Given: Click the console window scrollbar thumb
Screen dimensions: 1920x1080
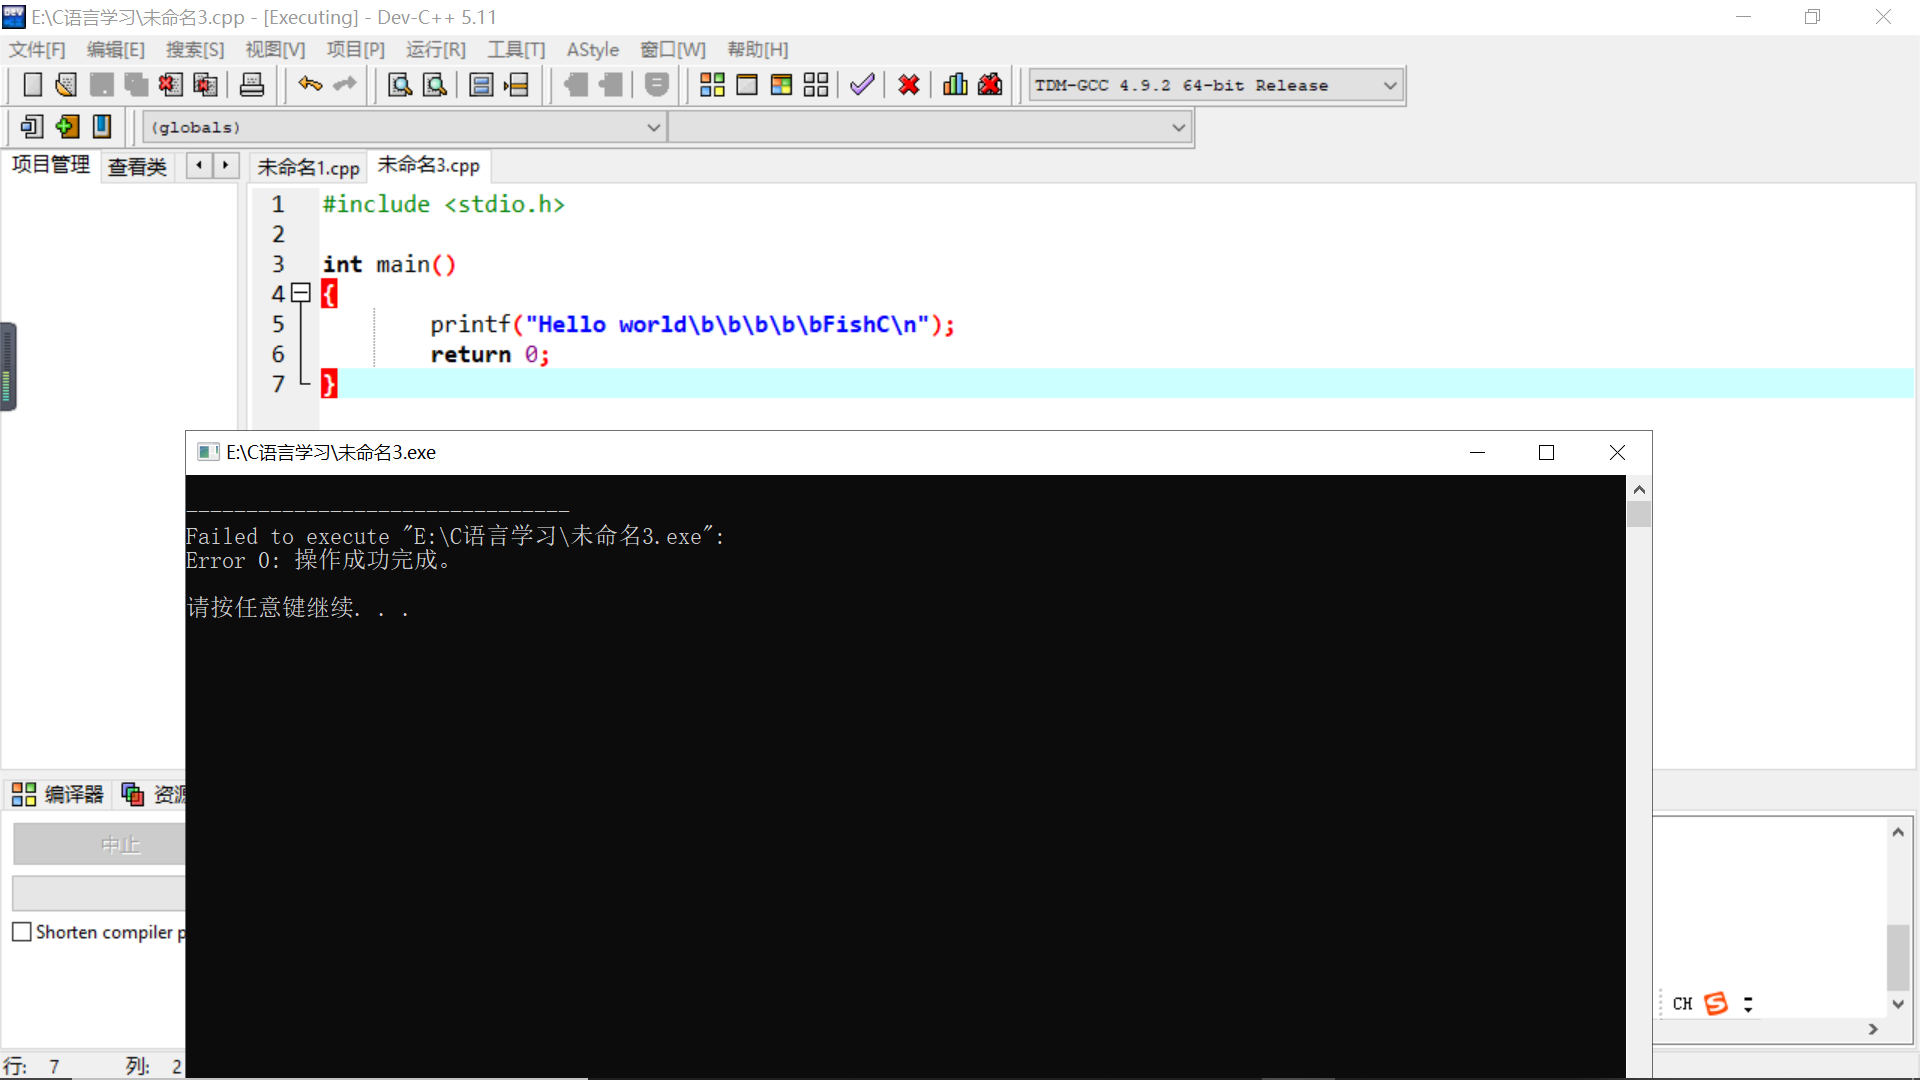Looking at the screenshot, I should click(x=1639, y=514).
